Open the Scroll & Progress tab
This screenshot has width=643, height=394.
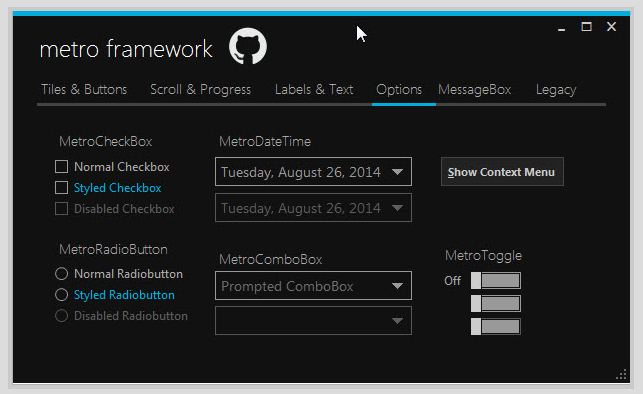(x=200, y=89)
